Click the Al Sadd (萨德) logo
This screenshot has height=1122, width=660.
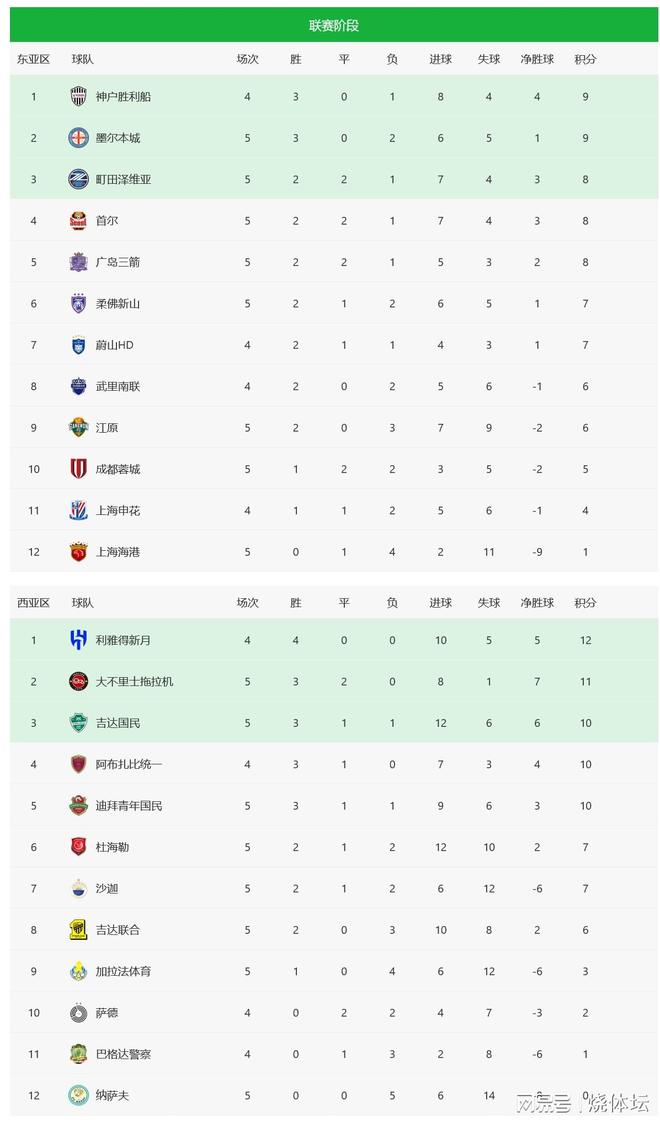[78, 1013]
